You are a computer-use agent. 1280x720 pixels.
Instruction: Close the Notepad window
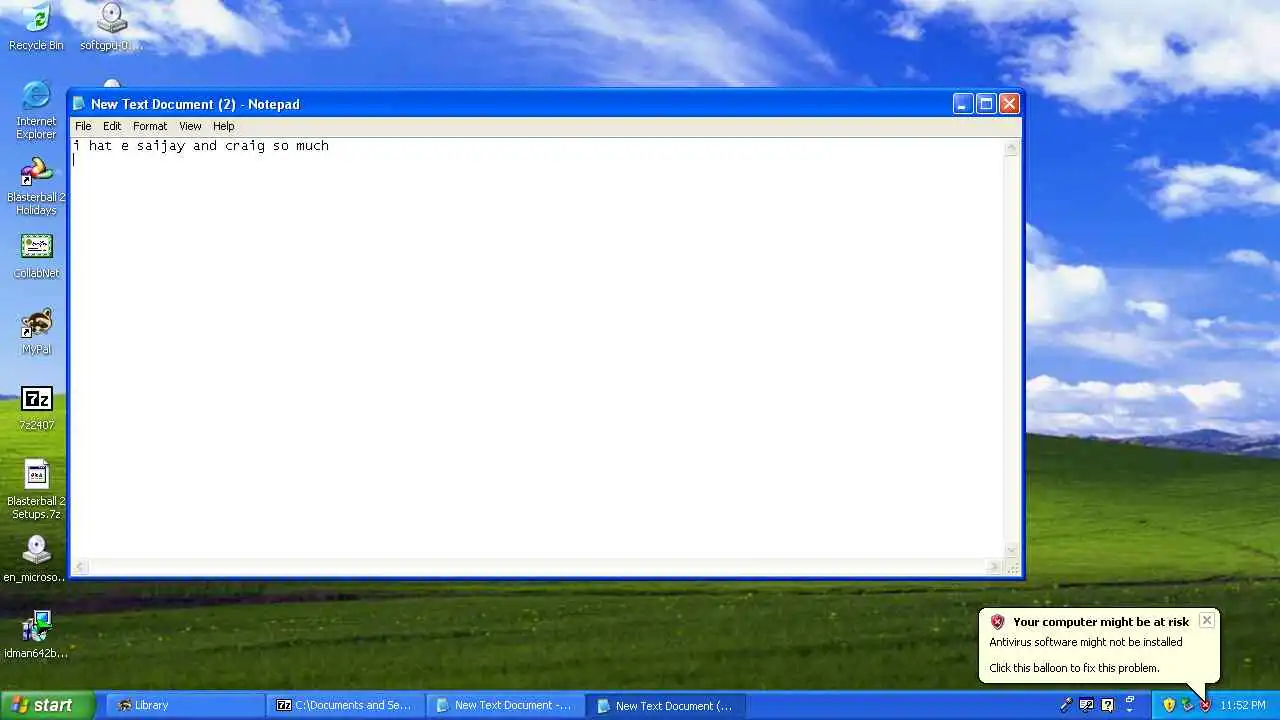[x=1009, y=104]
